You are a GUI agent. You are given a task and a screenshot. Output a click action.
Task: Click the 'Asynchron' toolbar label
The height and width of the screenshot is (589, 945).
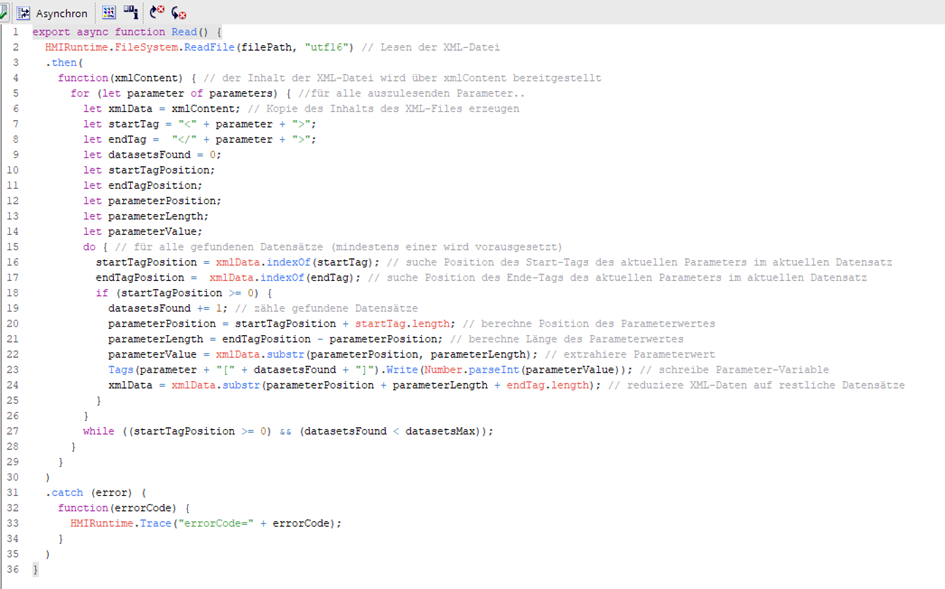pyautogui.click(x=61, y=13)
